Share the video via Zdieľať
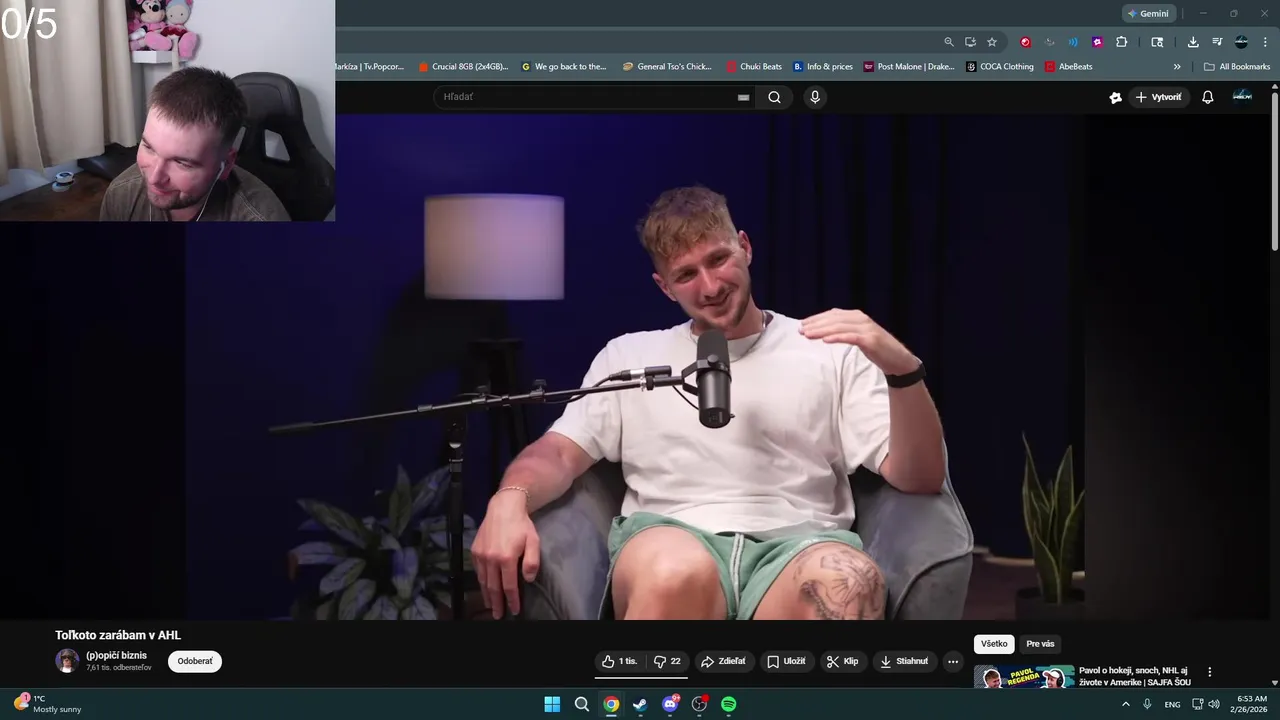Screen dimensions: 1280x720 723,661
